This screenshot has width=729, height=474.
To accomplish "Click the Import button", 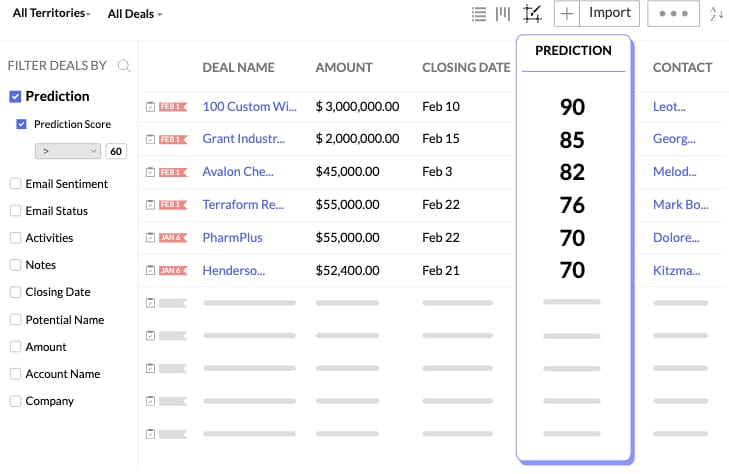I will 610,13.
